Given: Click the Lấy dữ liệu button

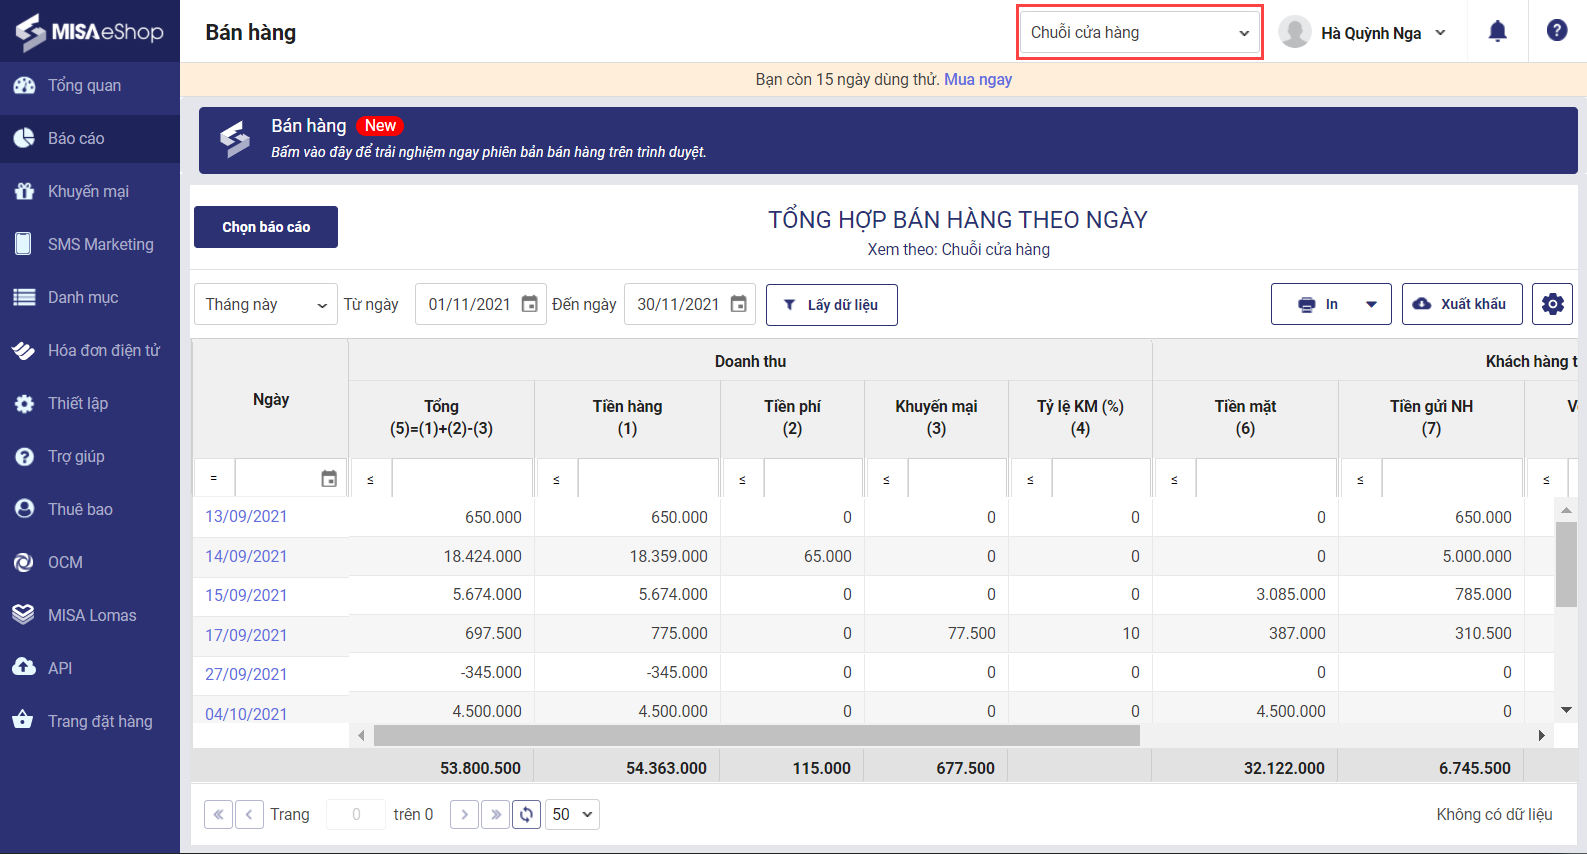Looking at the screenshot, I should pos(831,305).
